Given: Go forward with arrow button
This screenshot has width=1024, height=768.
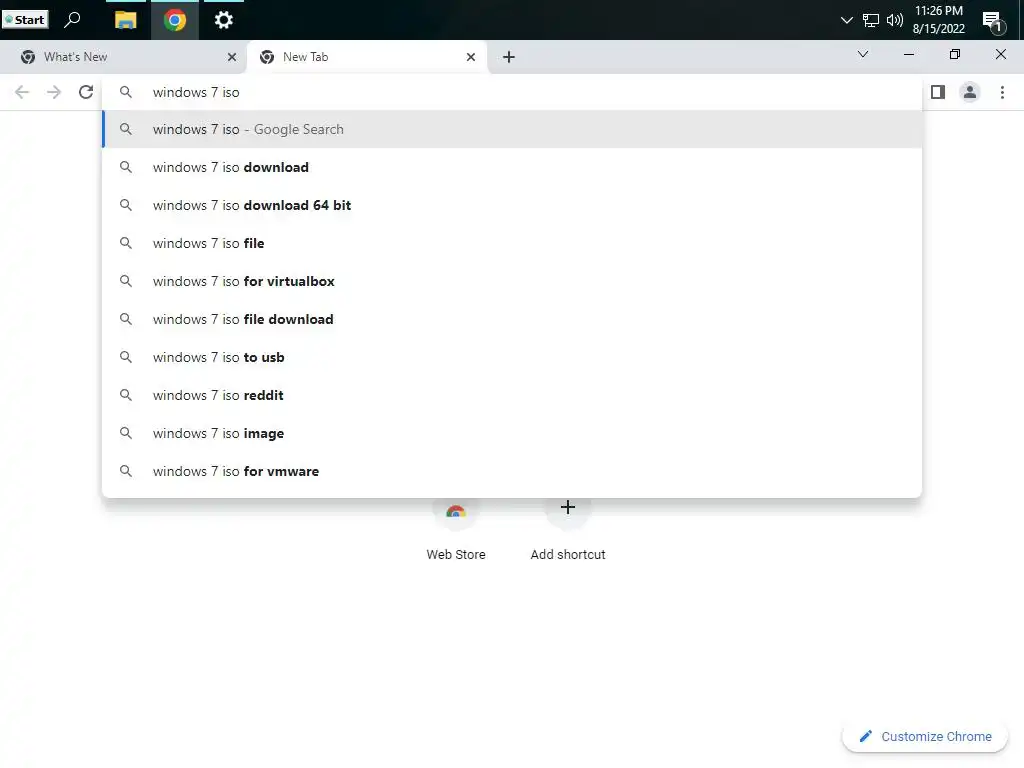Looking at the screenshot, I should coord(54,92).
